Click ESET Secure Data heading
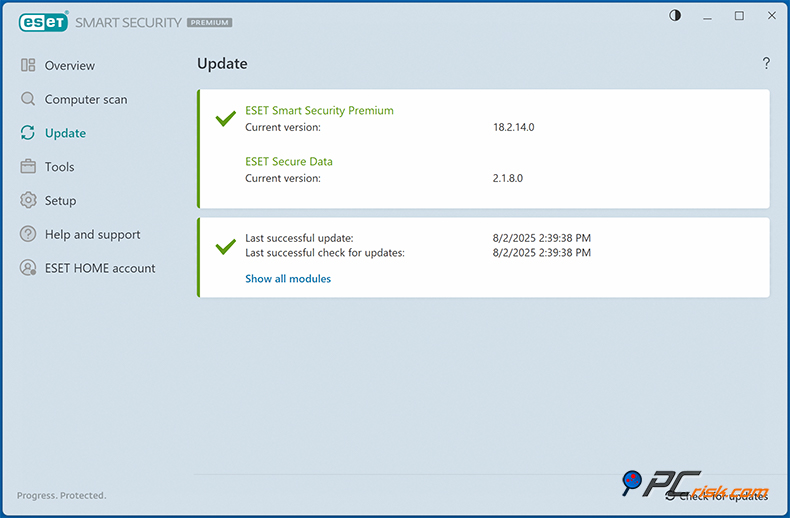The height and width of the screenshot is (518, 790). (x=289, y=162)
